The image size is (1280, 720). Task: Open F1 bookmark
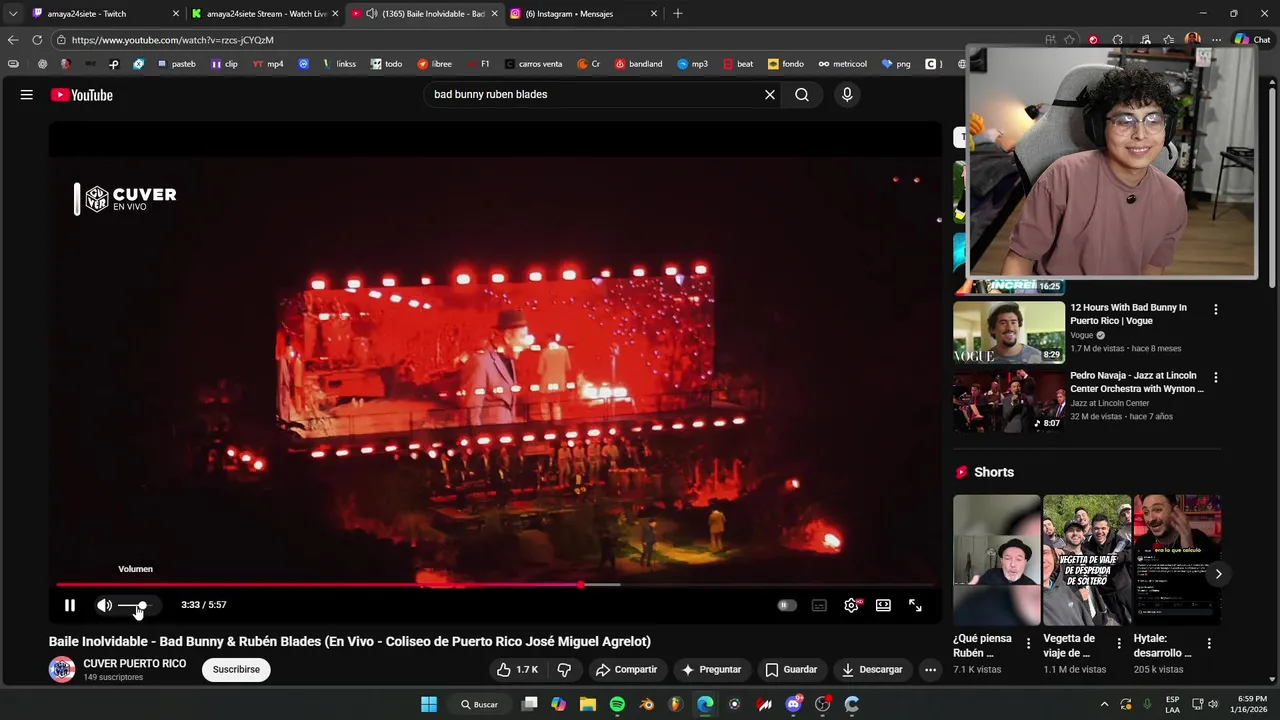(x=478, y=64)
